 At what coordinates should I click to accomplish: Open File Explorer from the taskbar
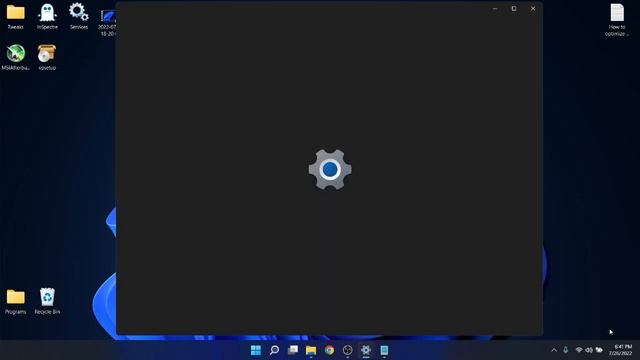click(x=311, y=350)
